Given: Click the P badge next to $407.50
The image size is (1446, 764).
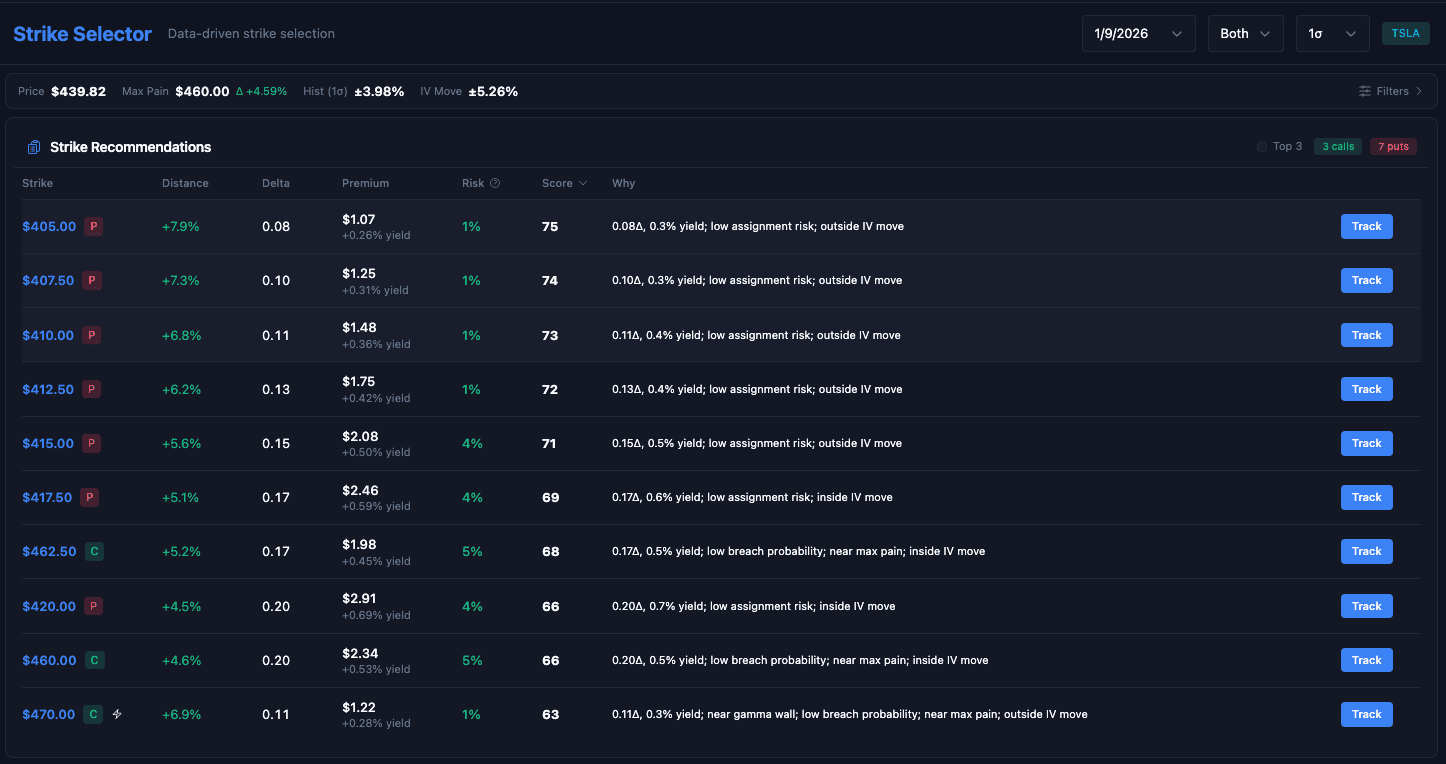Looking at the screenshot, I should point(92,281).
